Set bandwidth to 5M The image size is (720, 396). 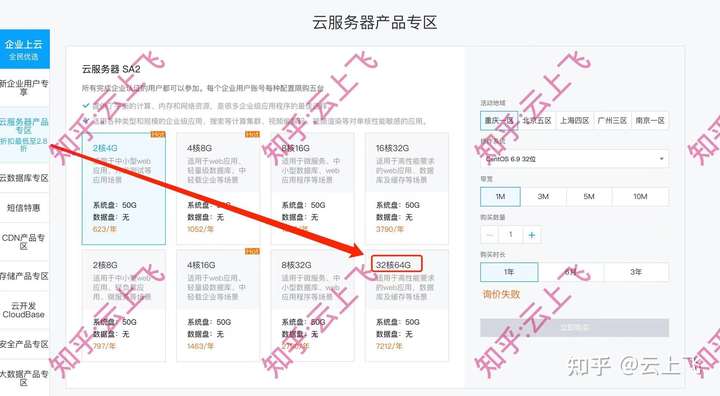click(589, 197)
